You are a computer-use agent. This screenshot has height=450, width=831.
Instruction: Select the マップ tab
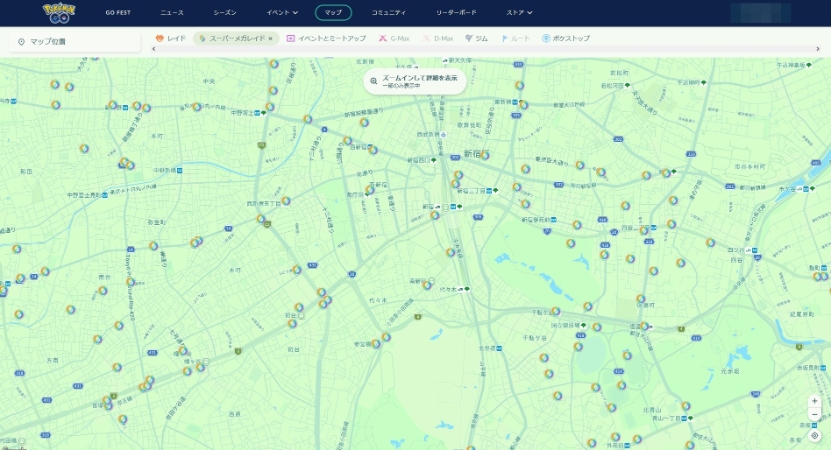pos(333,12)
